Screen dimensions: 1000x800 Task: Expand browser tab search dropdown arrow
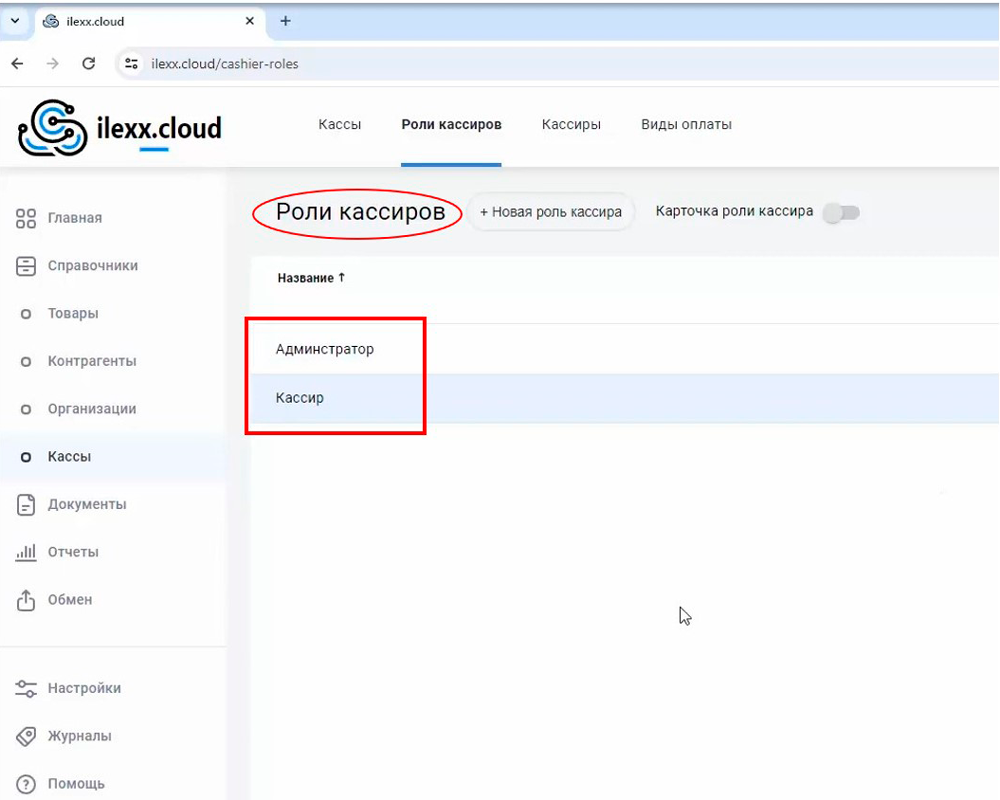(15, 21)
